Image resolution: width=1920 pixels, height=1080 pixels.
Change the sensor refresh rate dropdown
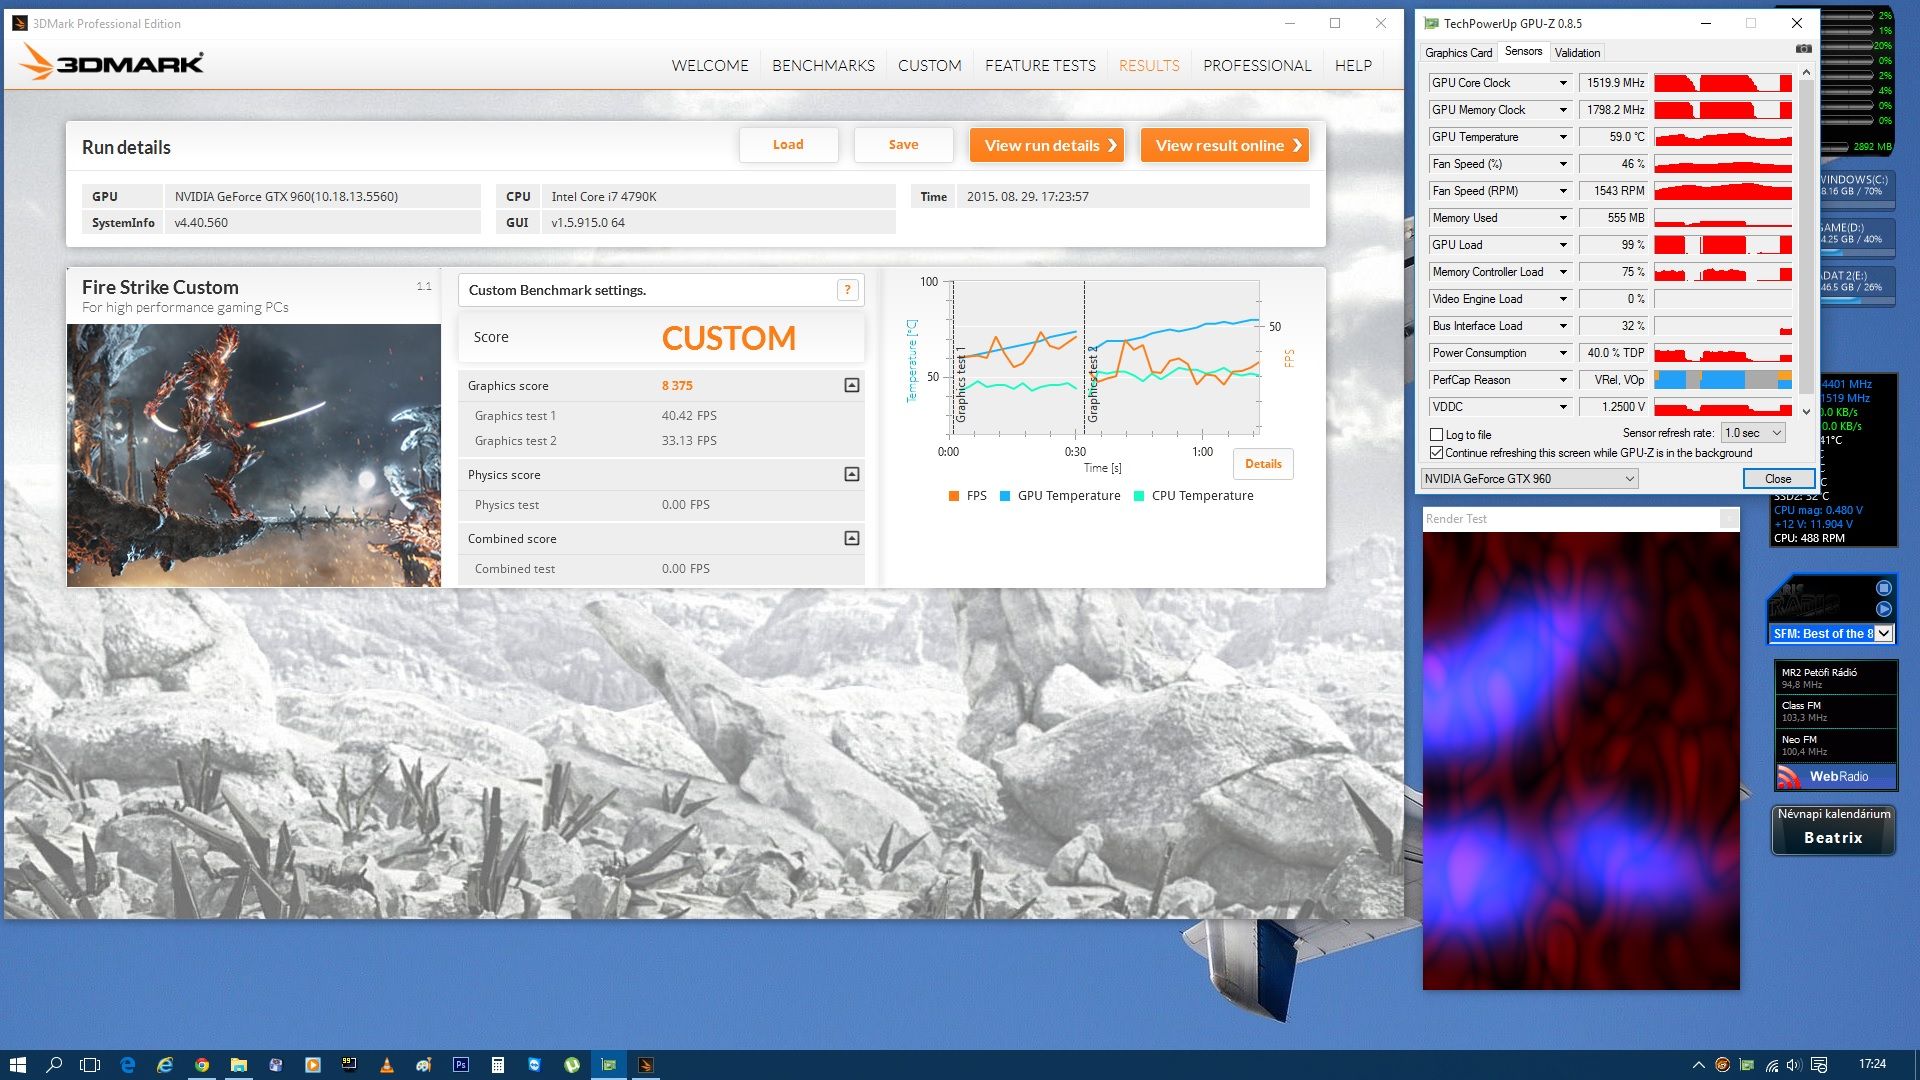click(1753, 433)
